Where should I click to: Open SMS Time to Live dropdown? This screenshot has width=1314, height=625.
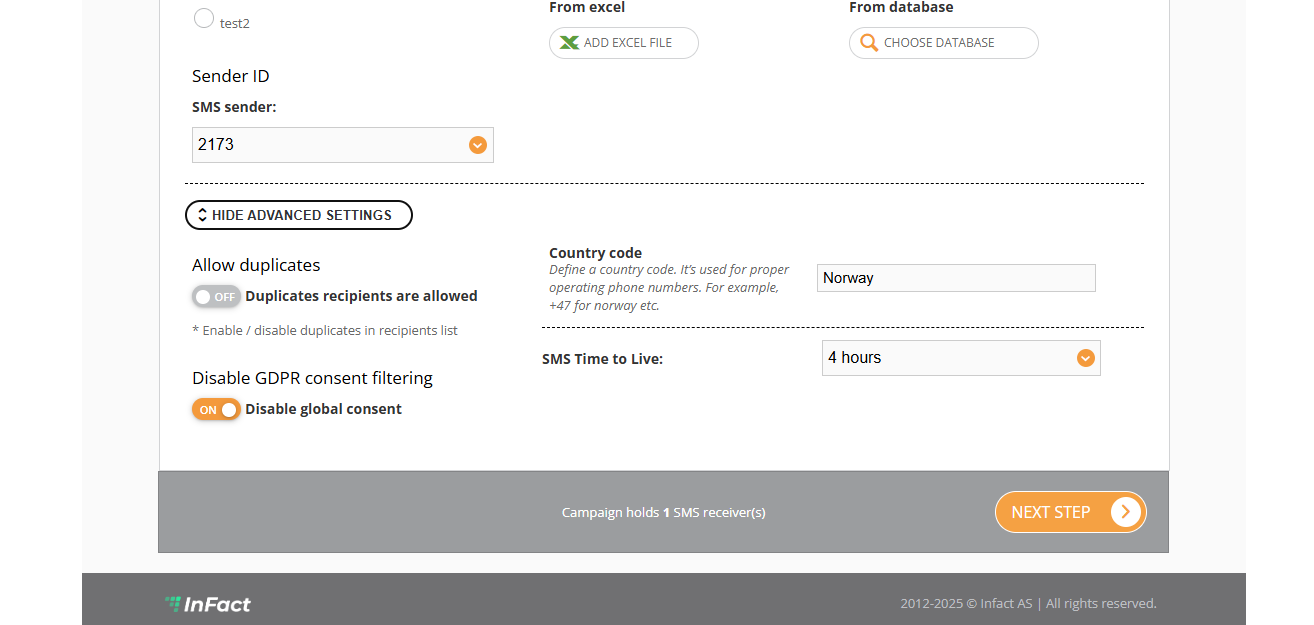pos(950,358)
